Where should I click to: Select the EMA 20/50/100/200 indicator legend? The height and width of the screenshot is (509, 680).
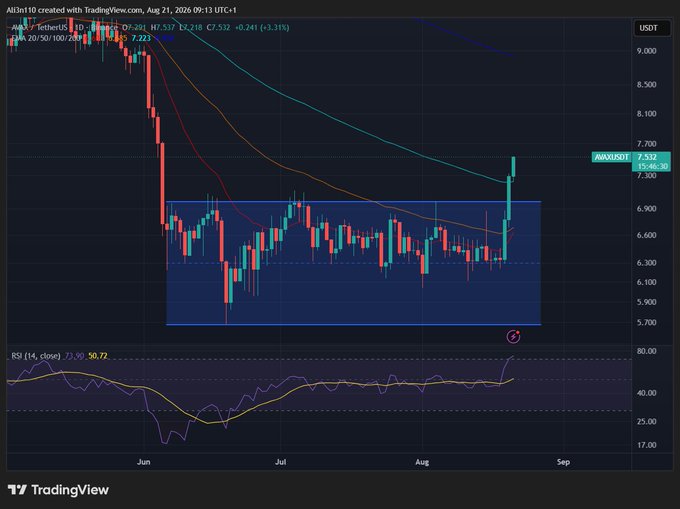44,38
